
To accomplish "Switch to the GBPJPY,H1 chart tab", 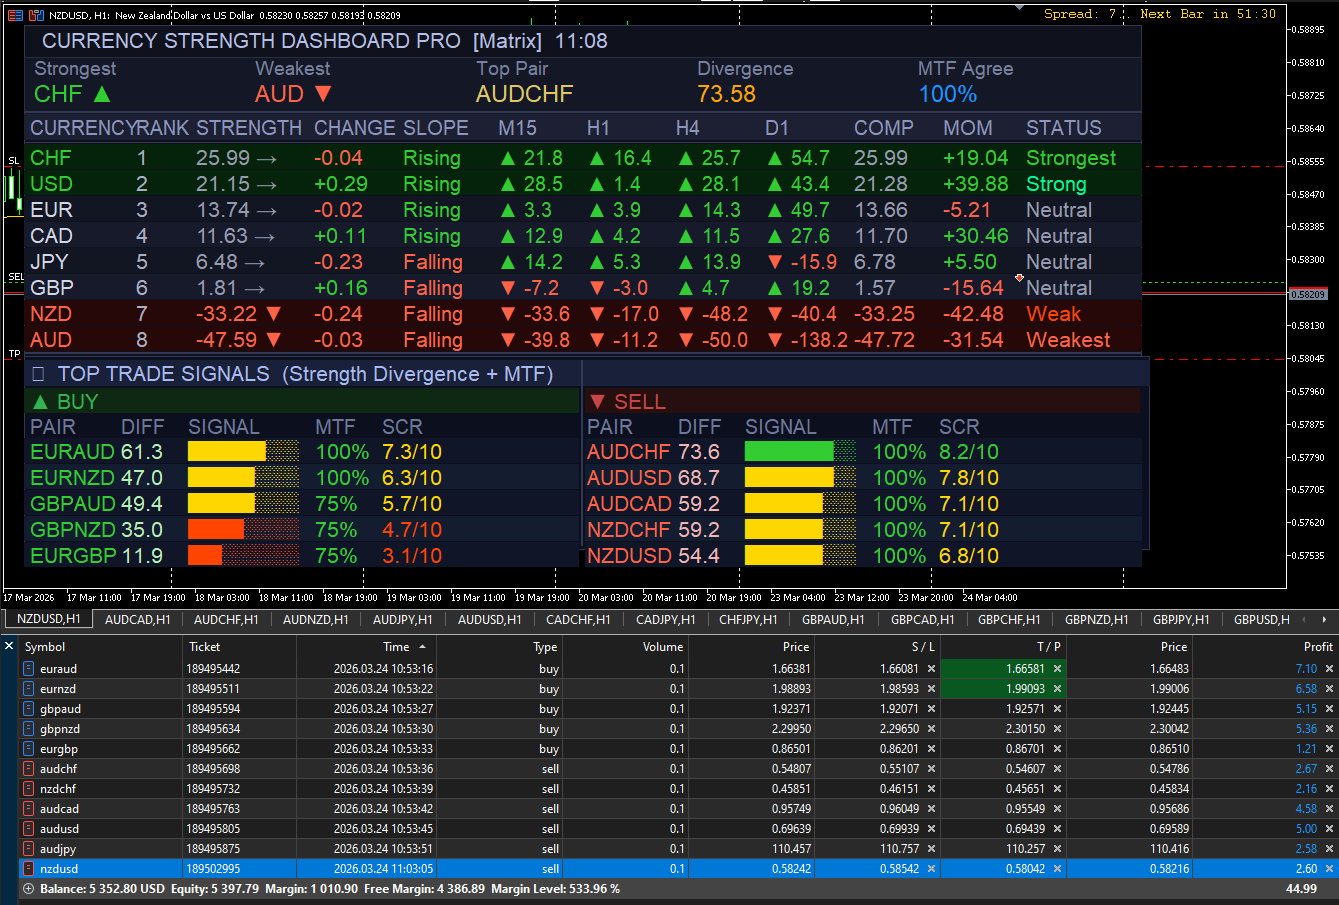I will pyautogui.click(x=1181, y=620).
